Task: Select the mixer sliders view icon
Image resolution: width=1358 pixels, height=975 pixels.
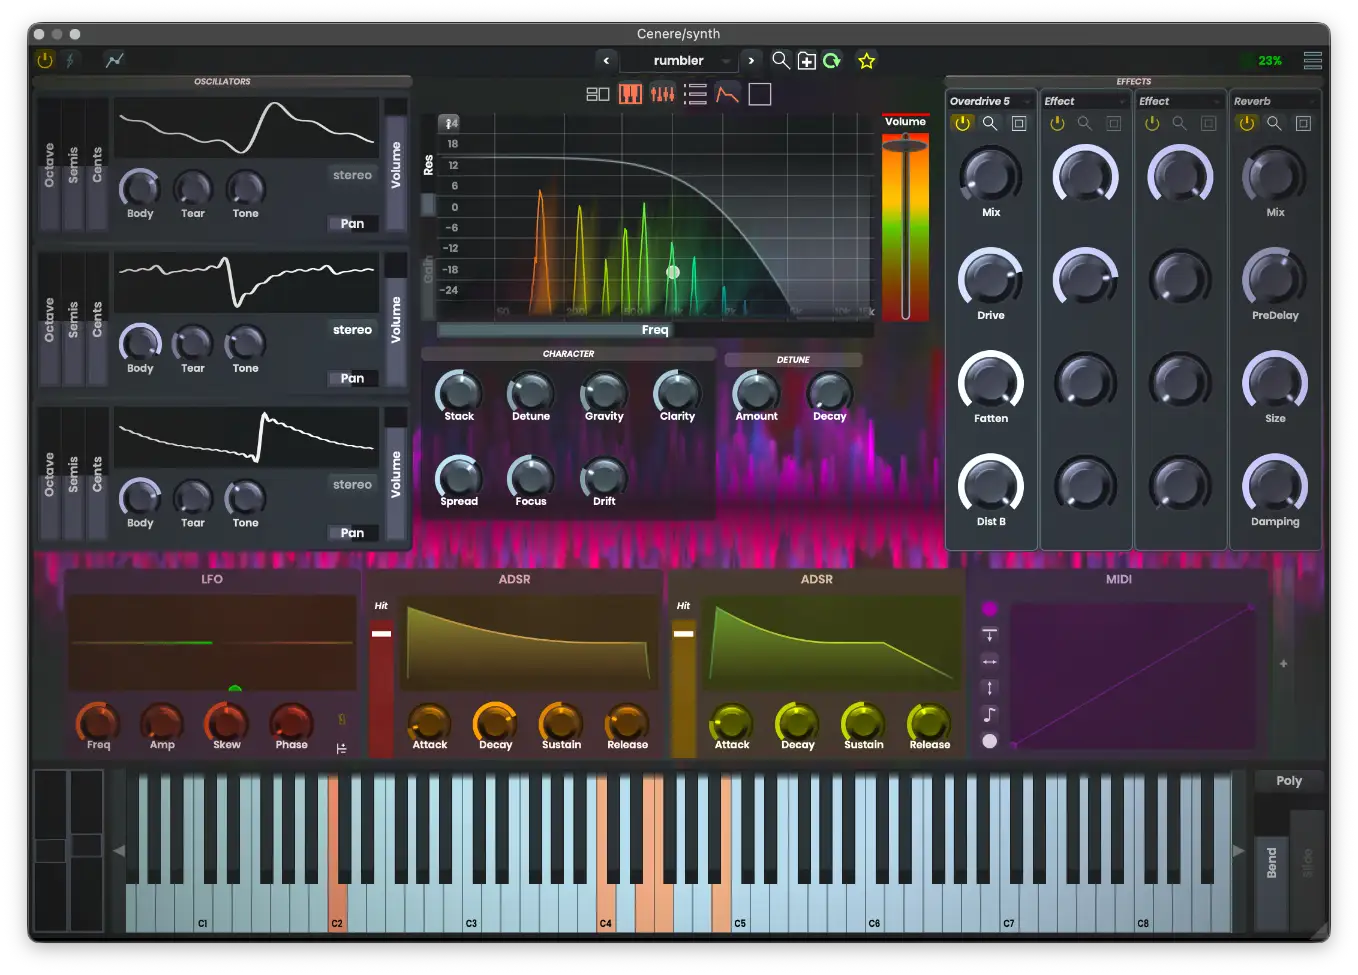Action: pyautogui.click(x=662, y=94)
